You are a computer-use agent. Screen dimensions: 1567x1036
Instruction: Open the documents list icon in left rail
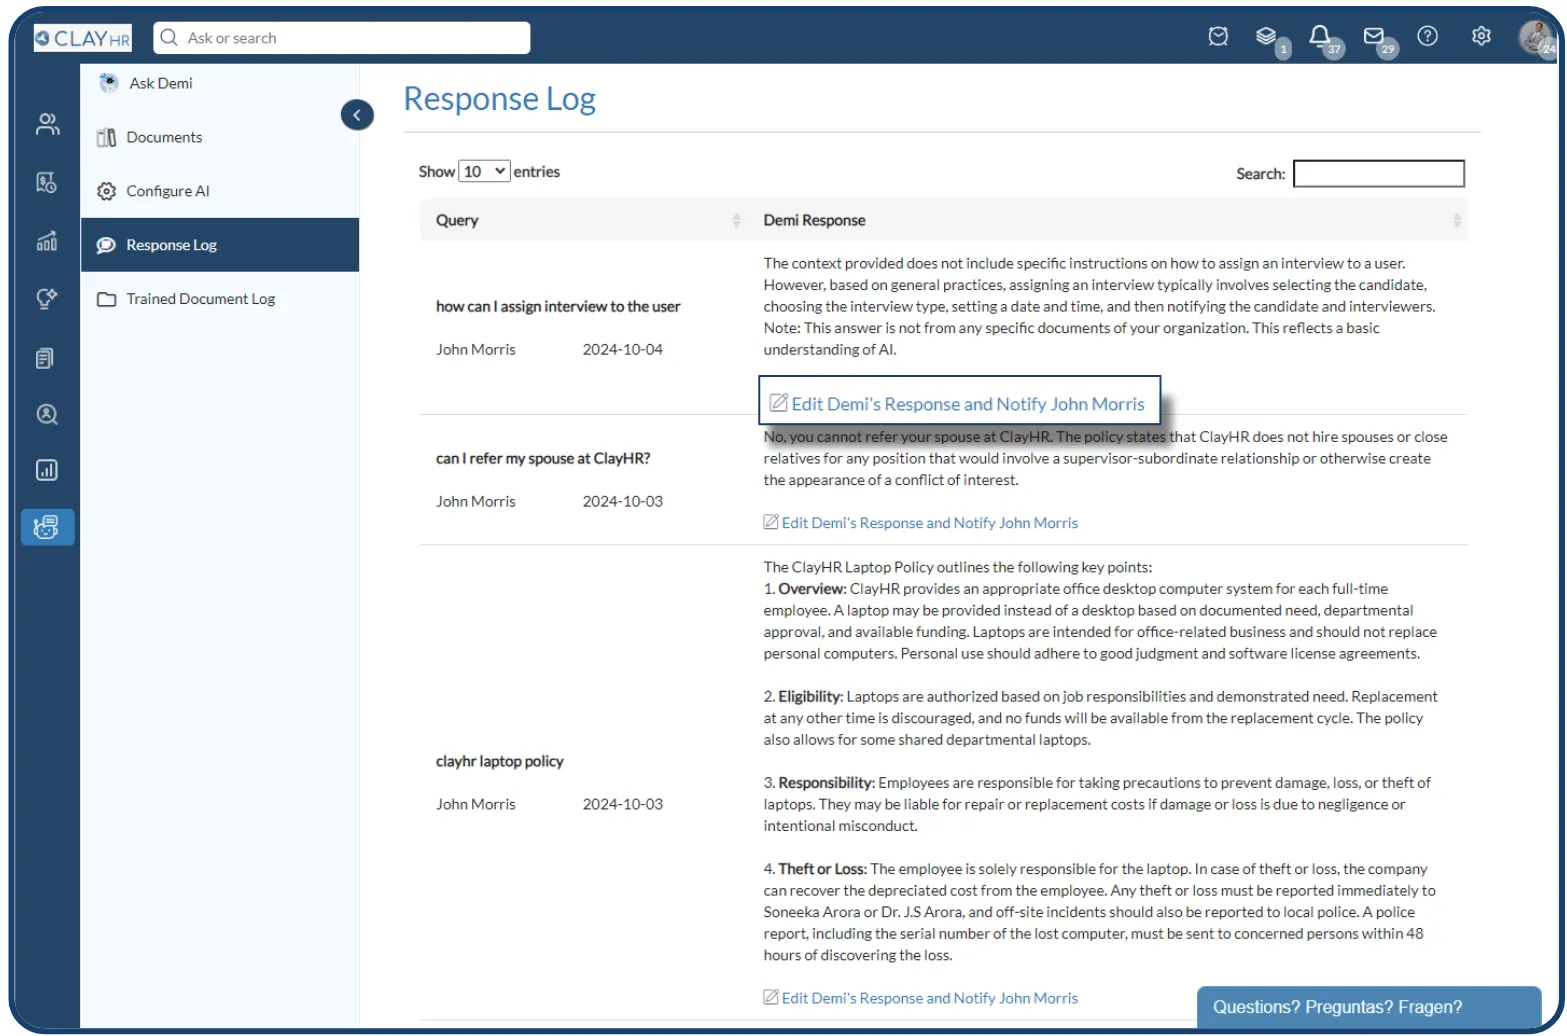click(x=45, y=358)
